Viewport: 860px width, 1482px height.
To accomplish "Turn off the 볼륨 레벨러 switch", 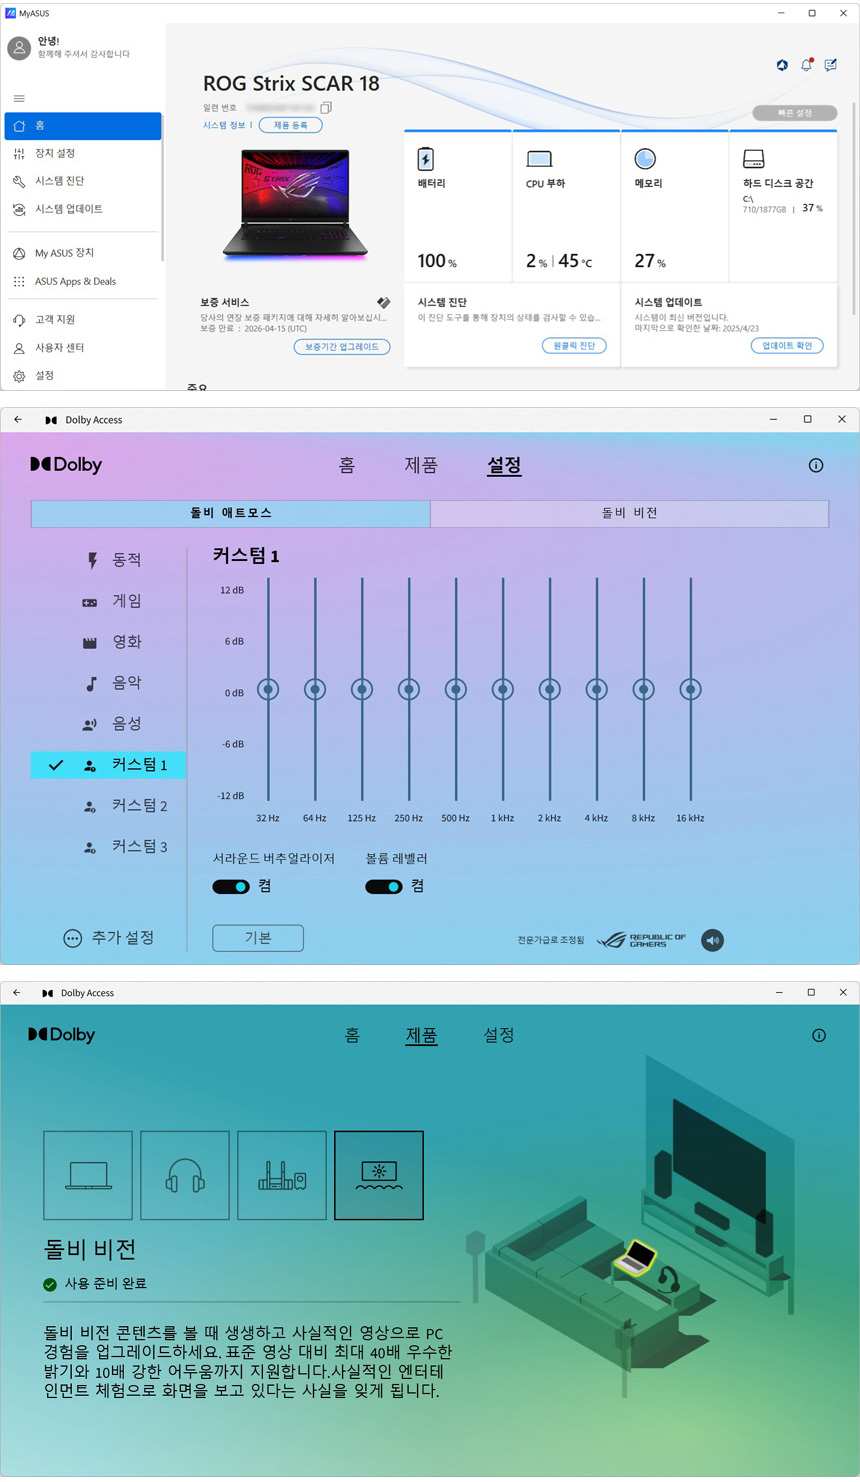I will (383, 886).
